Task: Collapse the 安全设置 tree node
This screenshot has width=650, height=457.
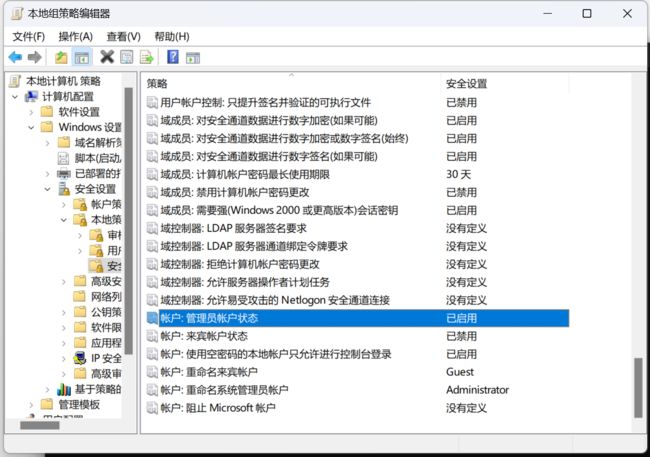Action: 48,190
